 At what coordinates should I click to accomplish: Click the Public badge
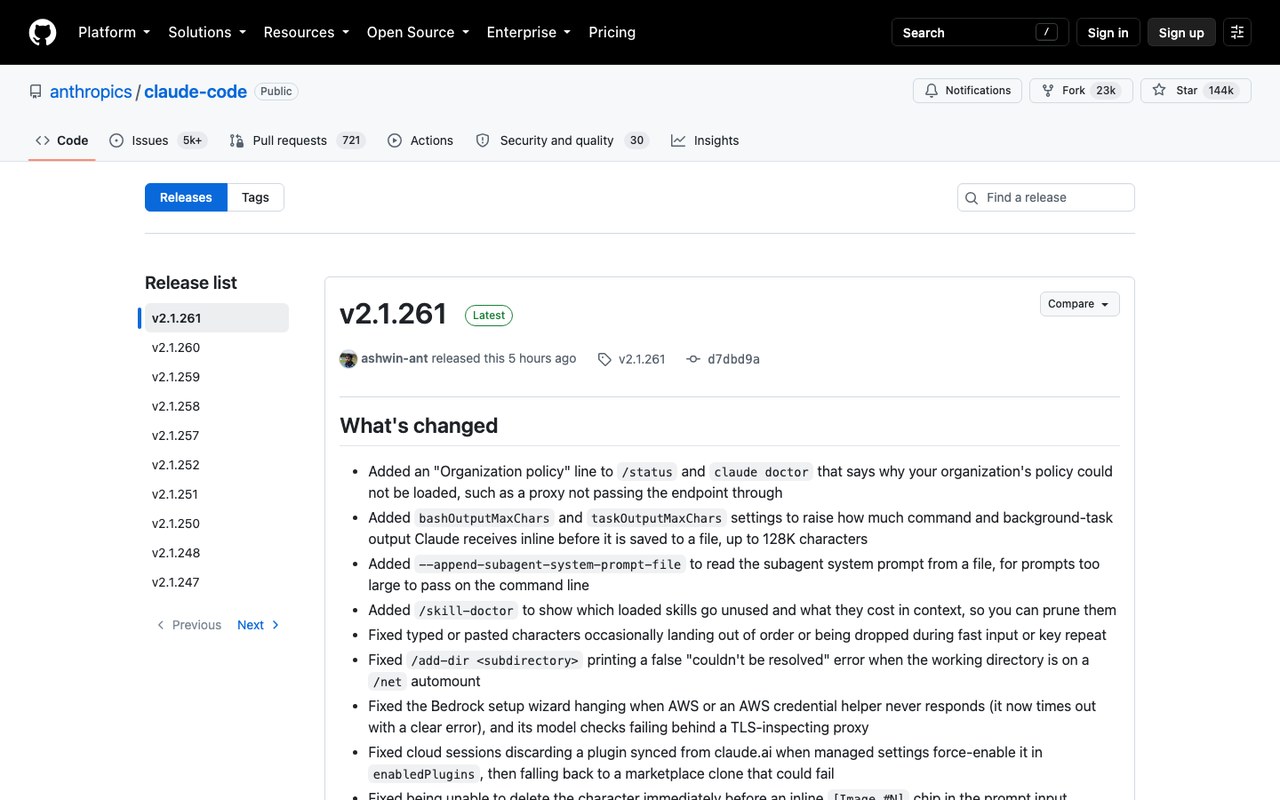click(x=276, y=91)
